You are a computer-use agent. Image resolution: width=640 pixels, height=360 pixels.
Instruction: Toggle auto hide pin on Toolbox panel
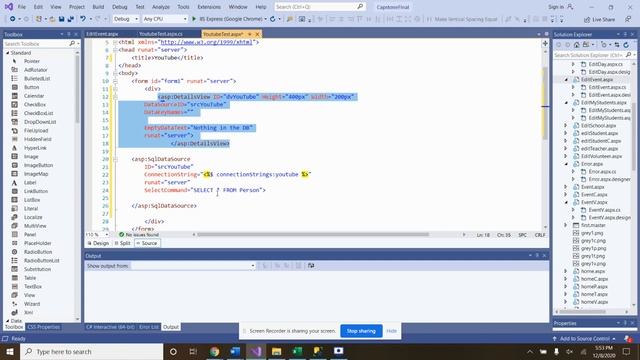(69, 34)
